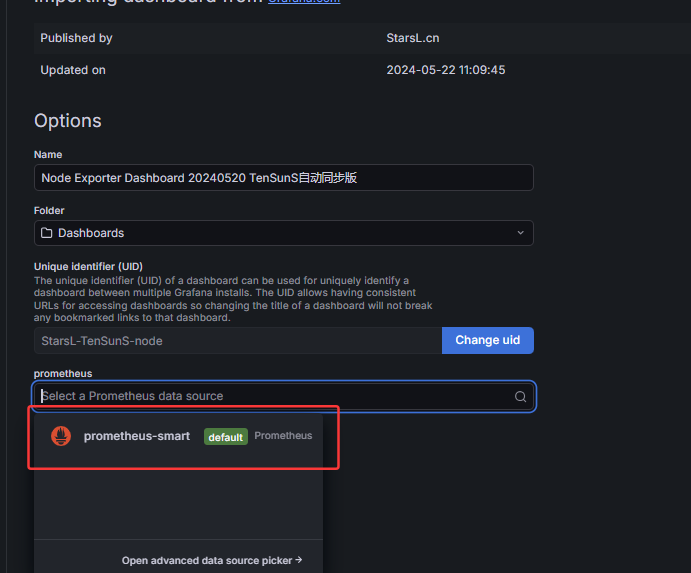Viewport: 691px width, 573px height.
Task: Follow the Grafana.com link in the header
Action: [304, 1]
